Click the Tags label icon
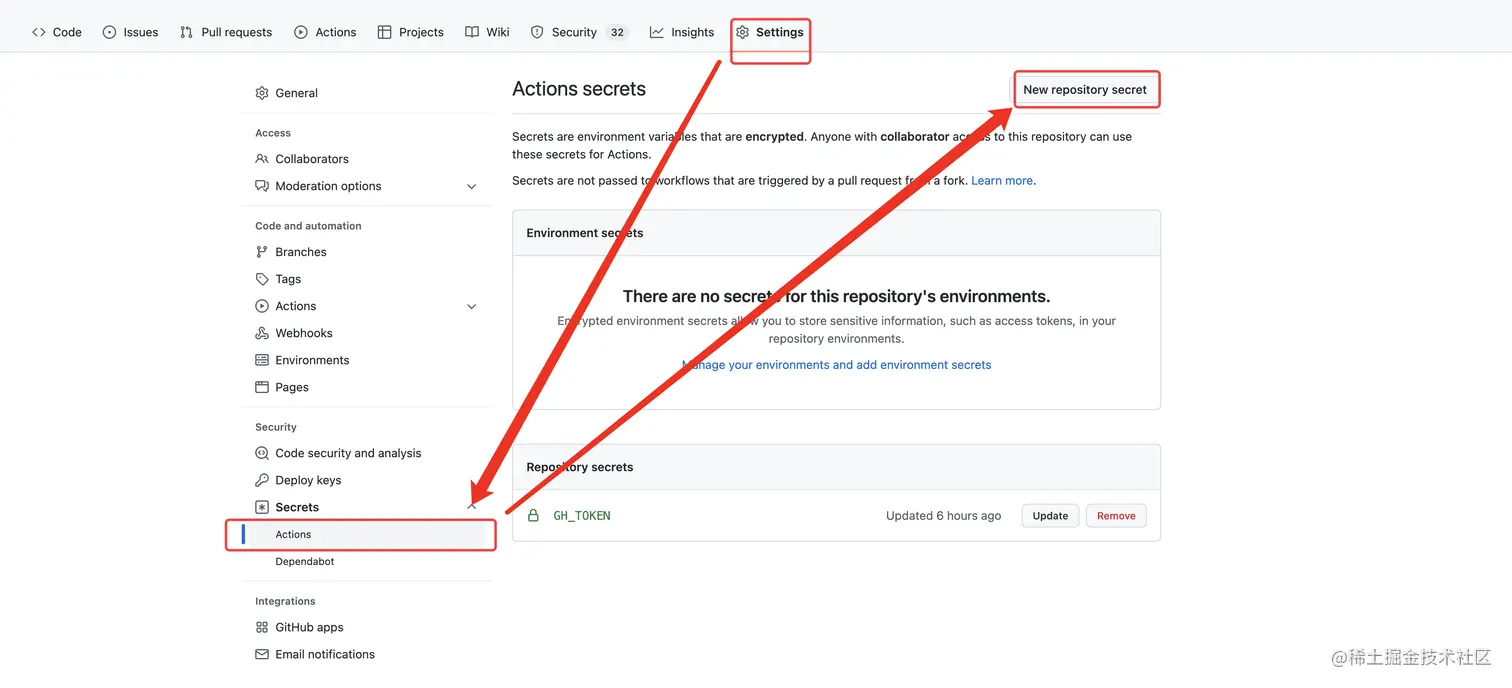This screenshot has width=1512, height=688. coord(262,279)
